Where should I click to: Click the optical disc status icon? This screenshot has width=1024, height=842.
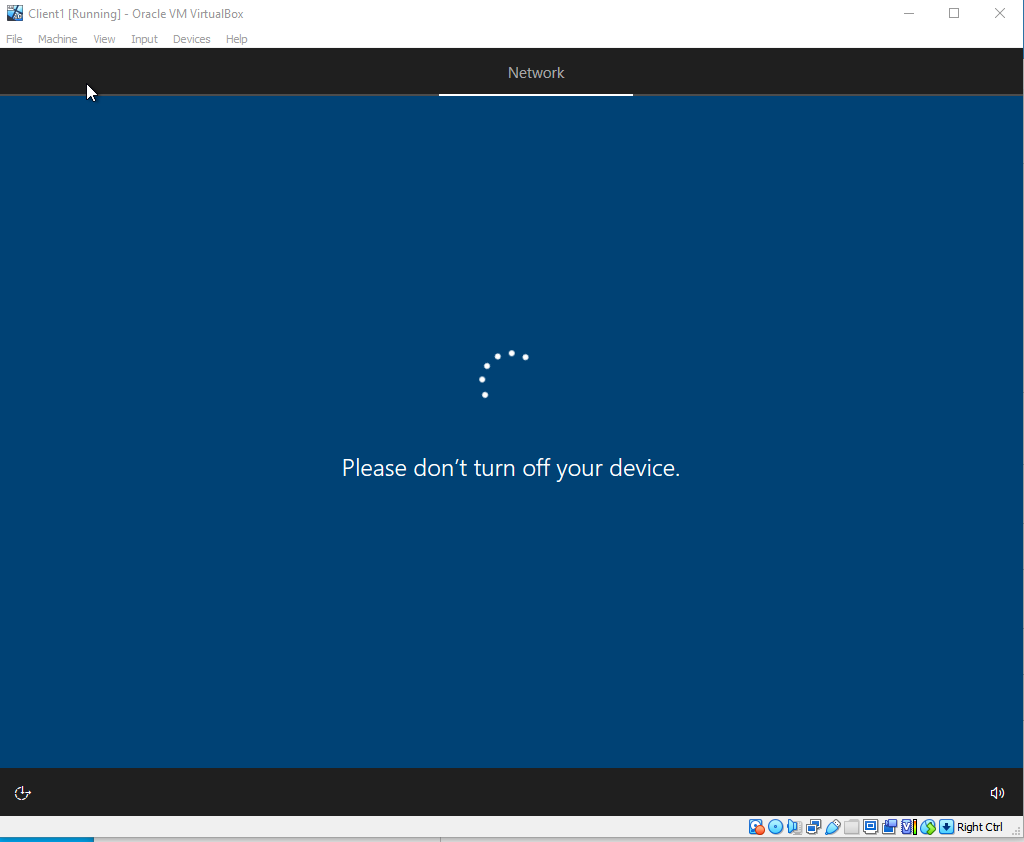(x=775, y=827)
